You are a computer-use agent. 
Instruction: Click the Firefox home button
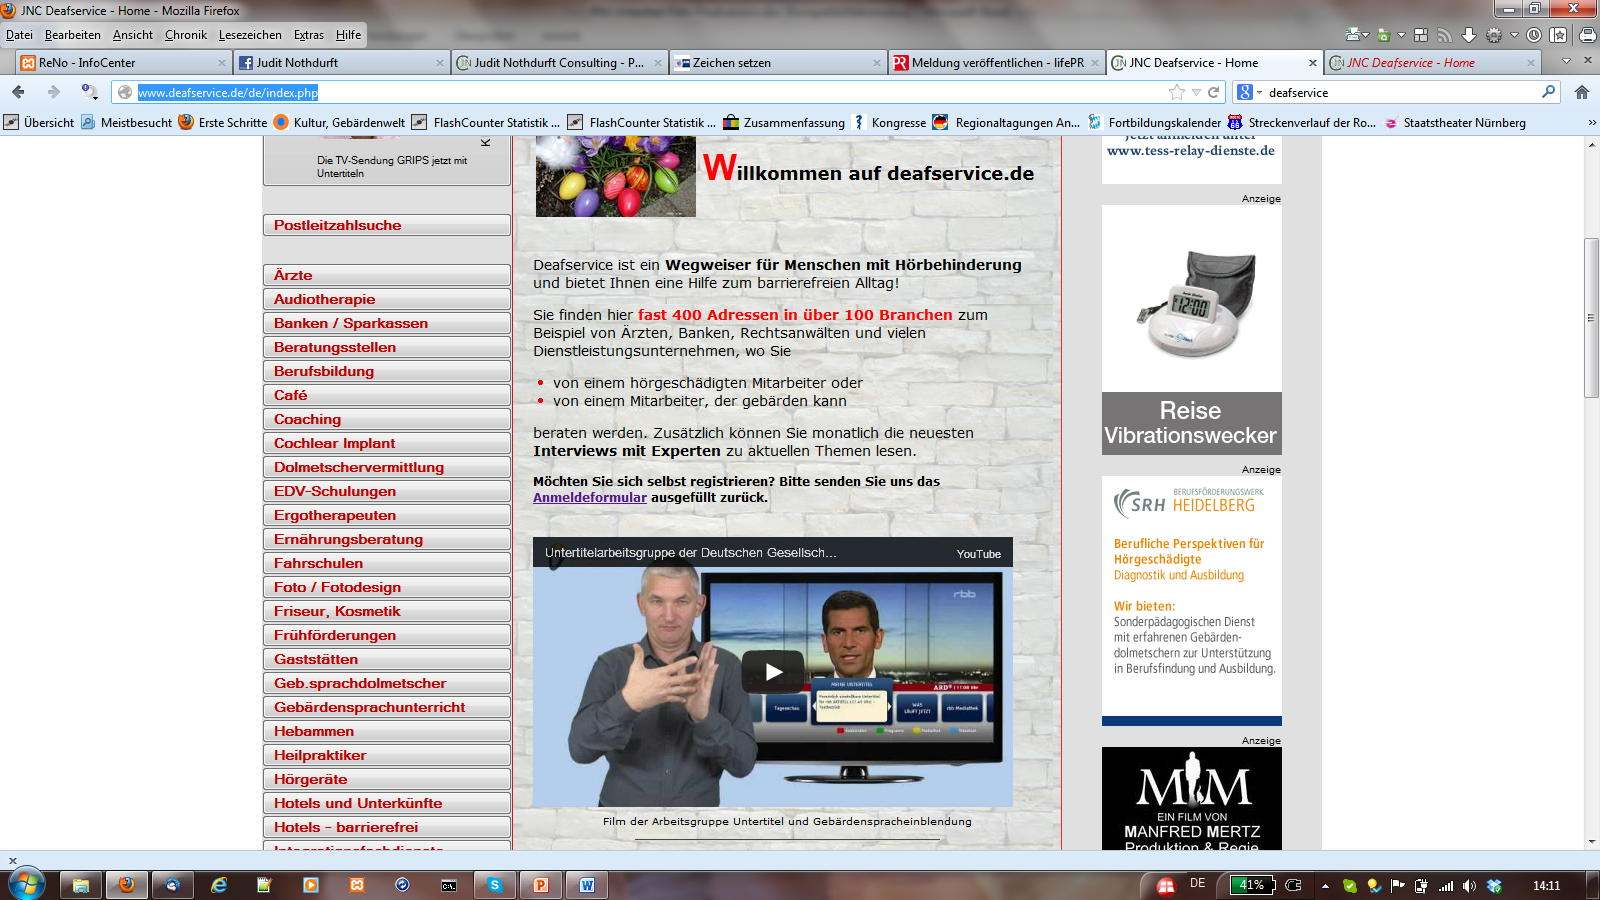pyautogui.click(x=1581, y=92)
